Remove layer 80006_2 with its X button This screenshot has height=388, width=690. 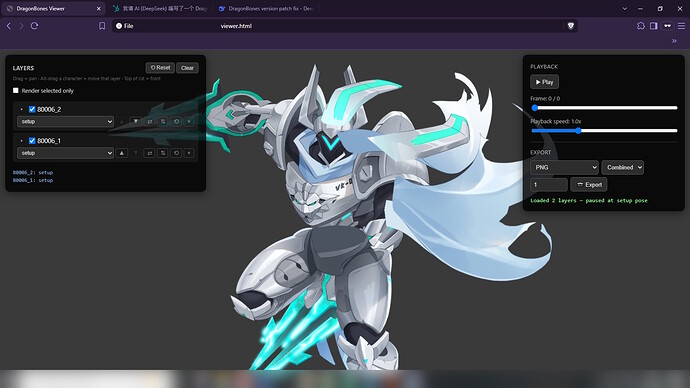point(189,121)
